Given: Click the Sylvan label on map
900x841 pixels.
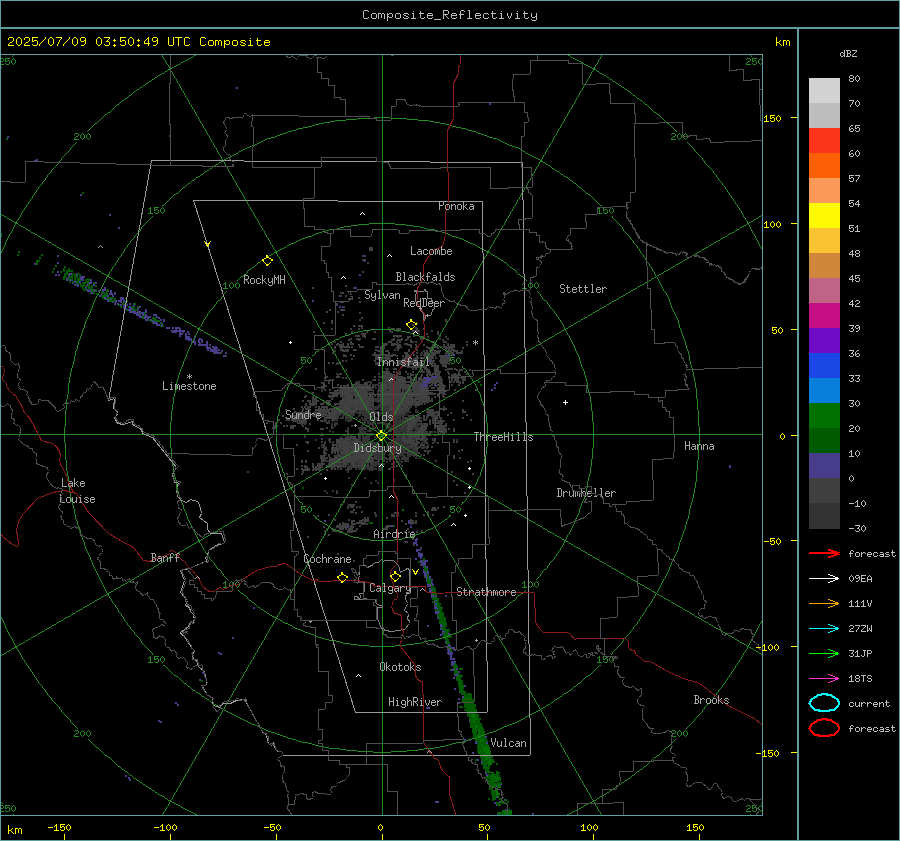Looking at the screenshot, I should click(382, 295).
